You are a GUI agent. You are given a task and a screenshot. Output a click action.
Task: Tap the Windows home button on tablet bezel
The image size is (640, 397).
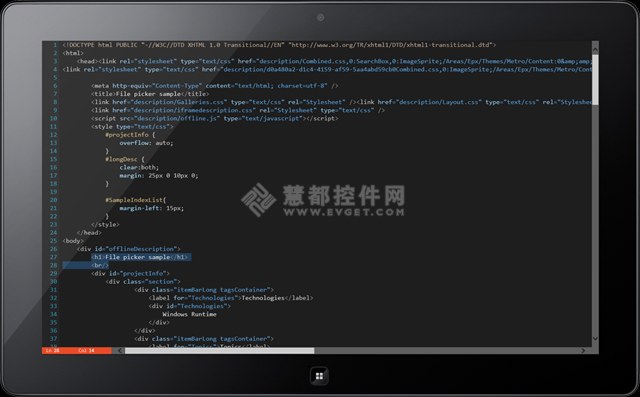tap(319, 376)
